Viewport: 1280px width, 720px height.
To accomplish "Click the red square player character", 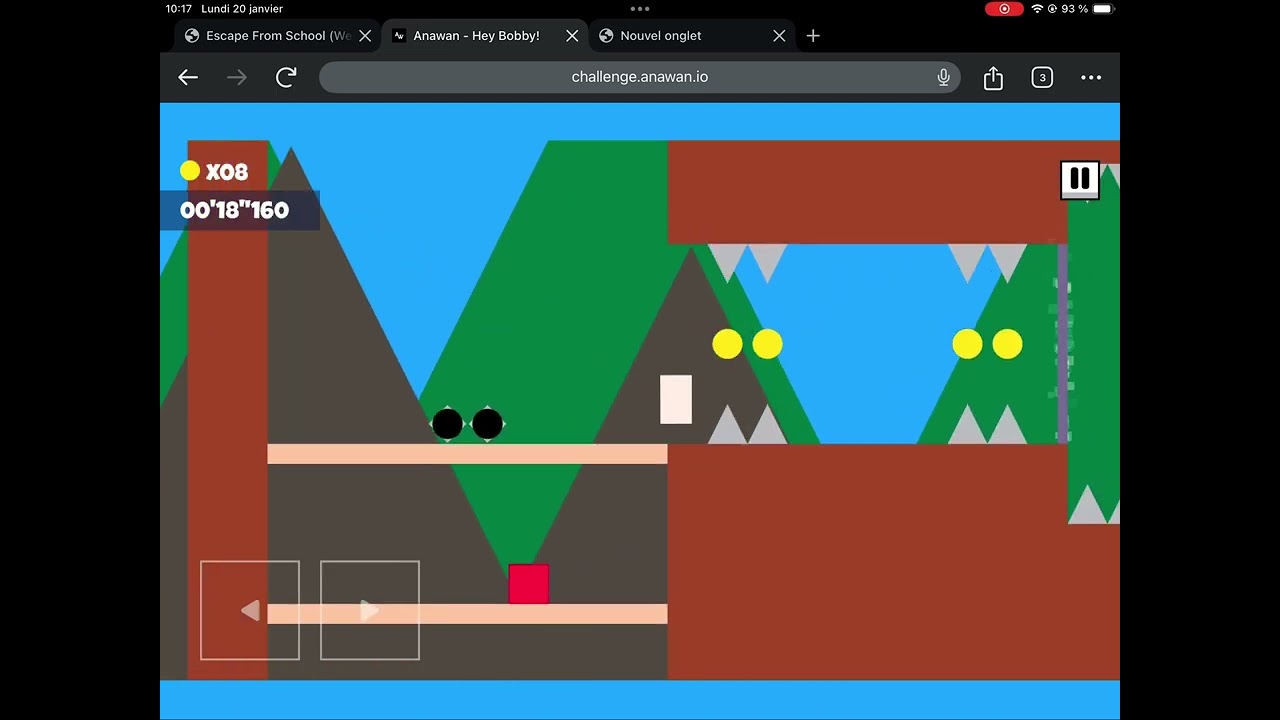I will pyautogui.click(x=528, y=584).
